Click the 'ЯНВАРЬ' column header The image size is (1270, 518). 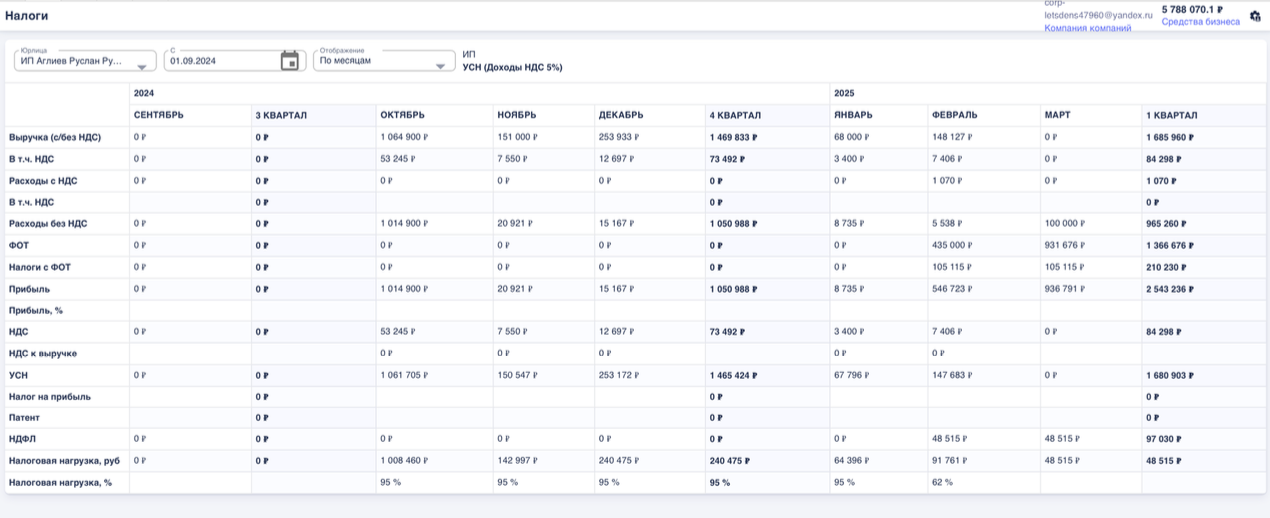854,115
